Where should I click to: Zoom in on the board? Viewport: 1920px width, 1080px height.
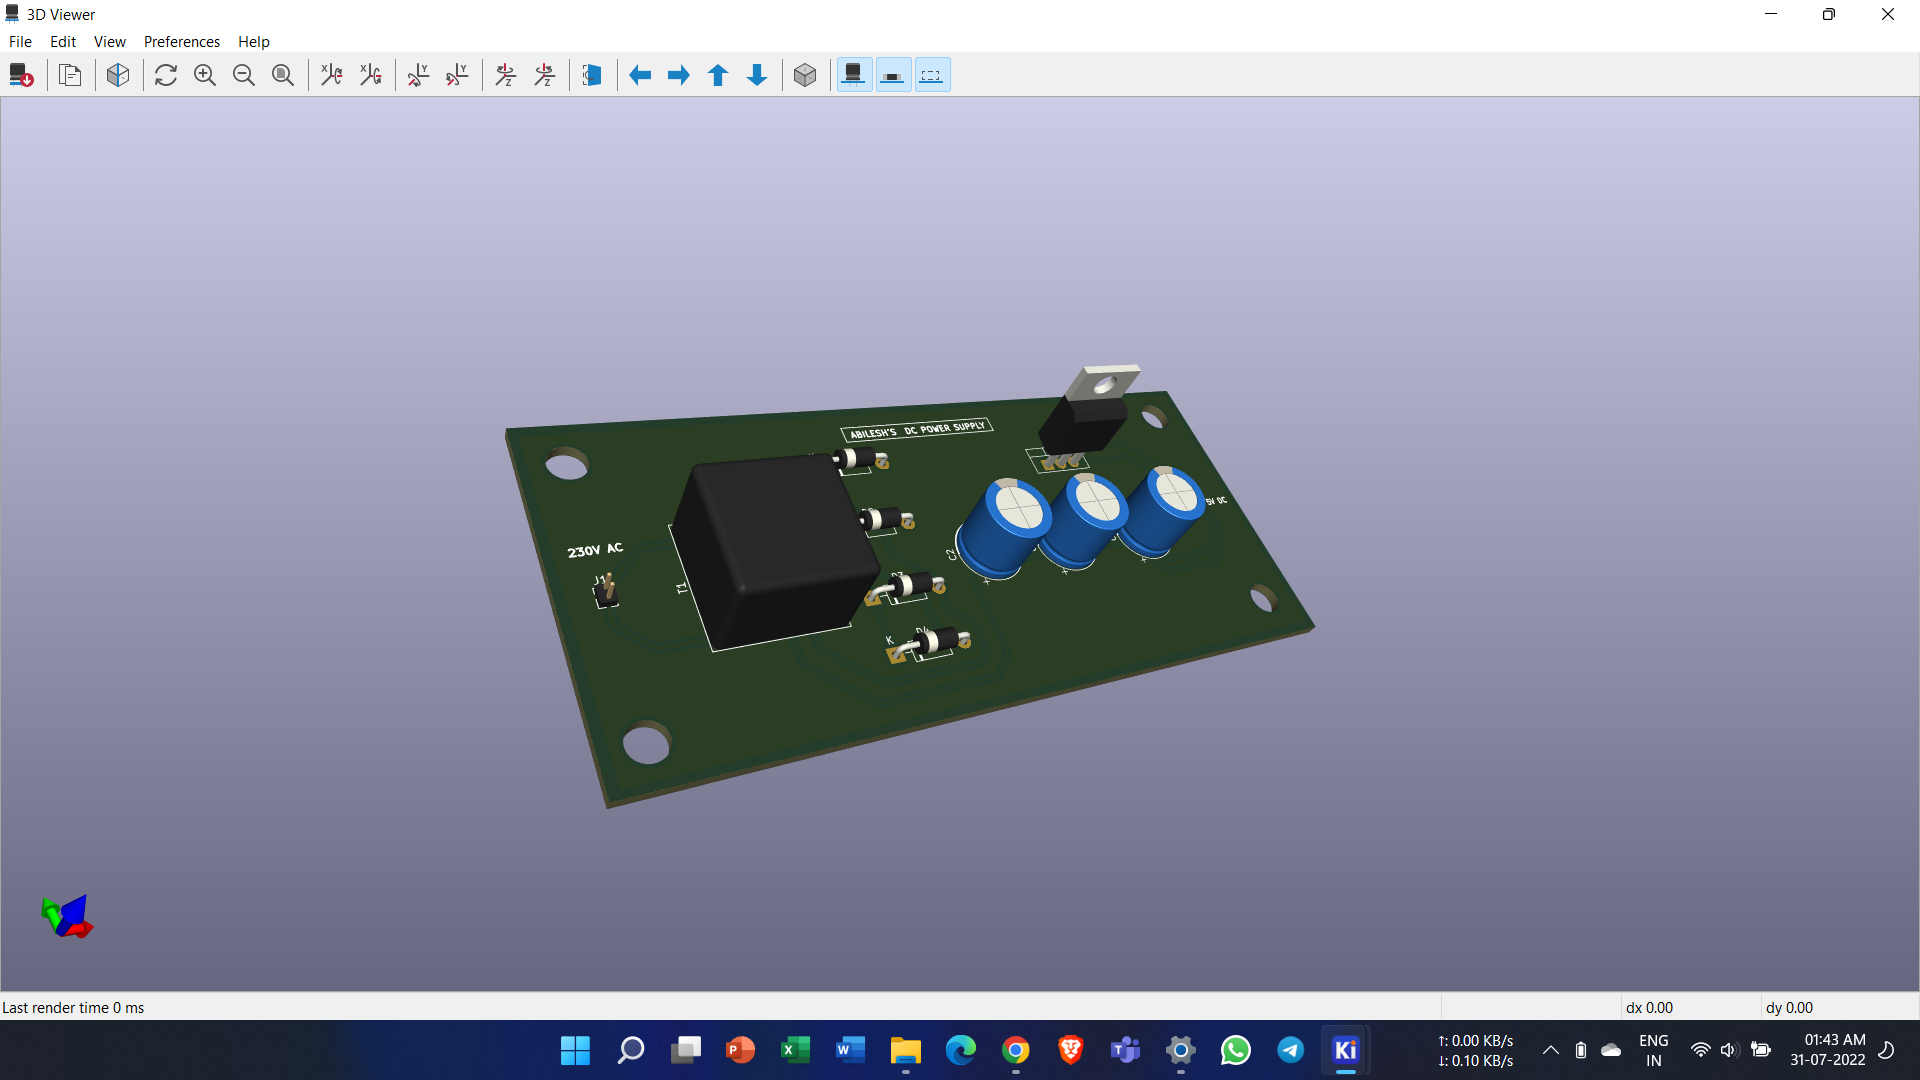(x=205, y=75)
